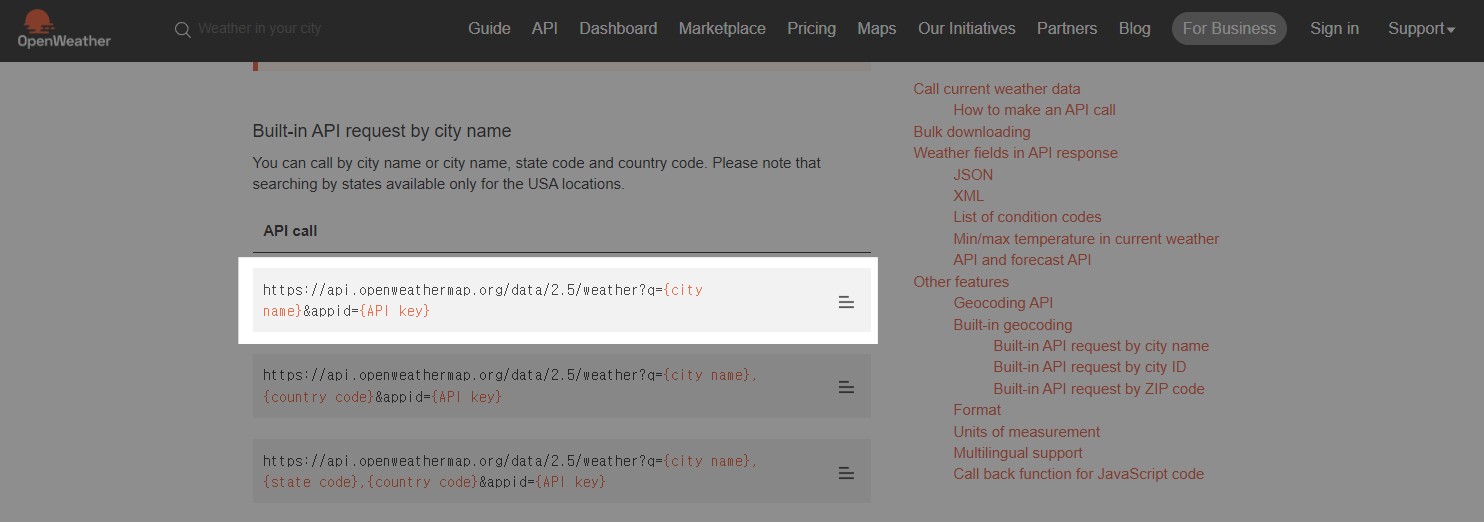Expand the Support dropdown
The height and width of the screenshot is (522, 1484).
(1421, 28)
